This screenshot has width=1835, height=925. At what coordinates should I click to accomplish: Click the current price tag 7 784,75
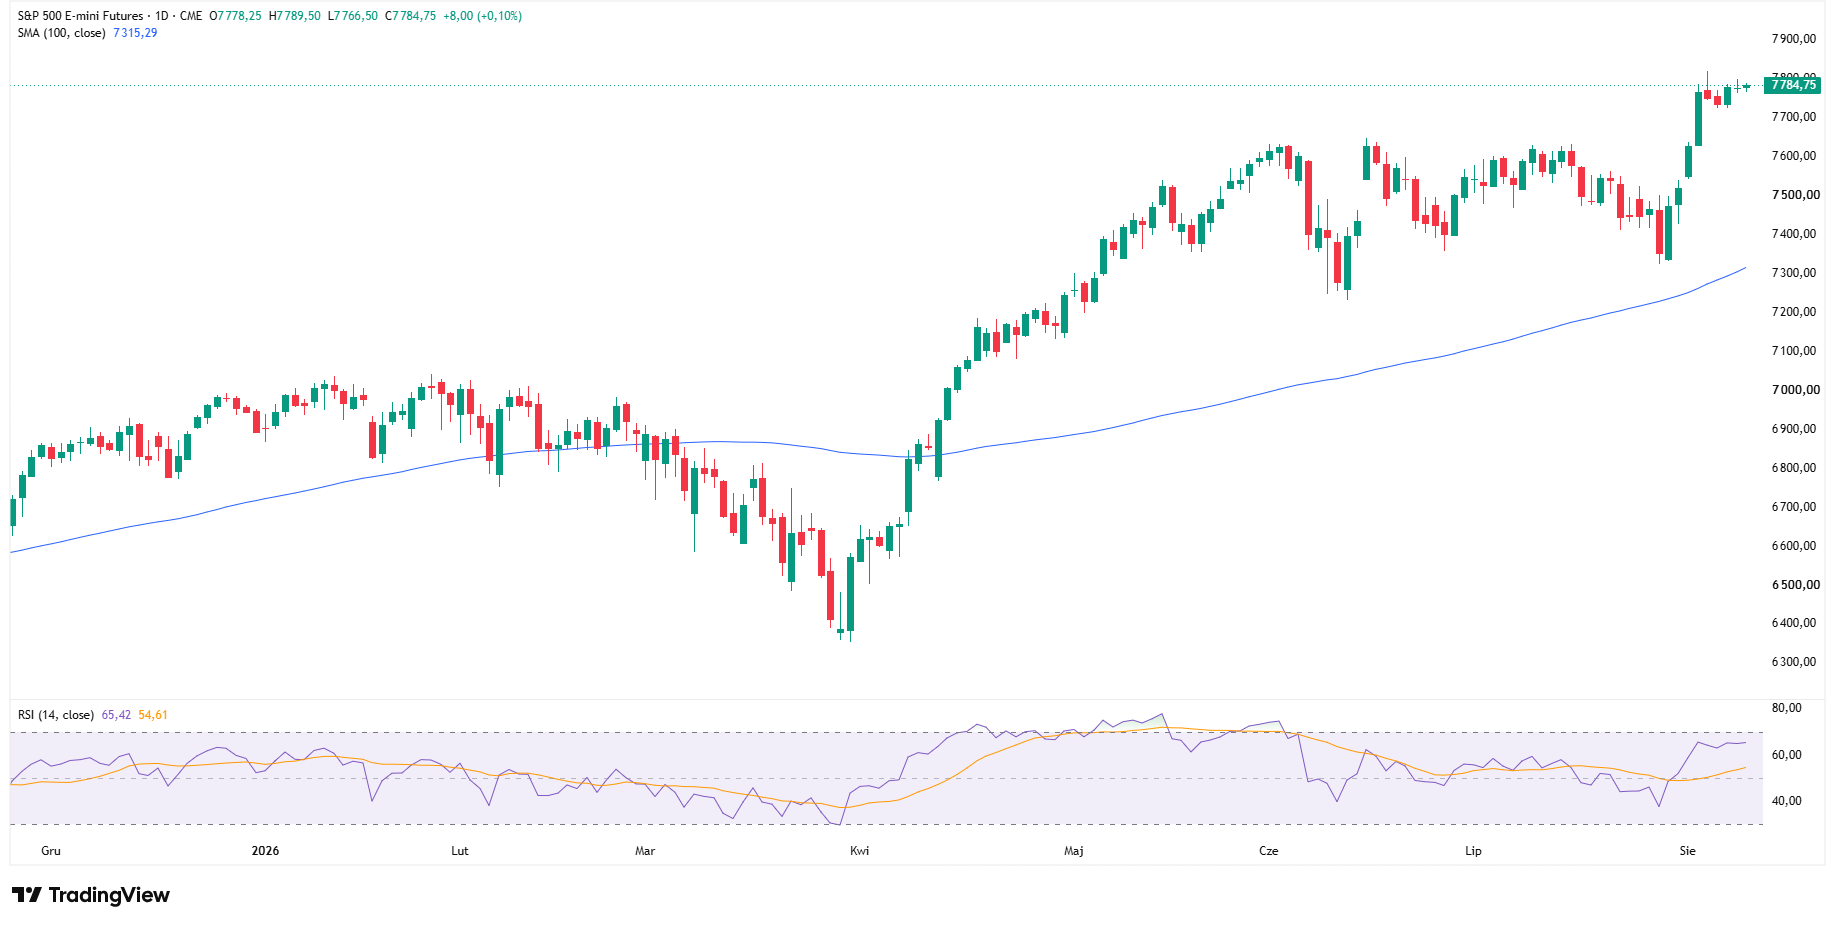click(x=1793, y=85)
